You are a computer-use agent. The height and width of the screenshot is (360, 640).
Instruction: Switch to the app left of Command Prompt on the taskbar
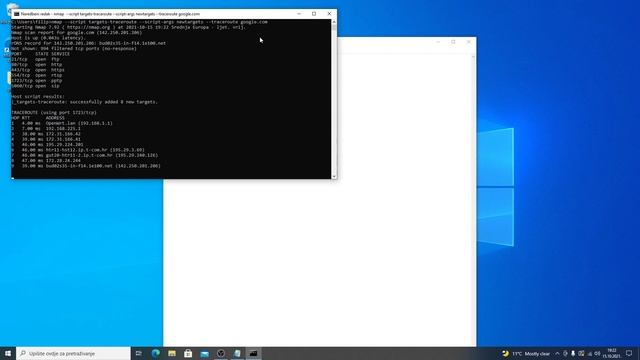click(237, 353)
